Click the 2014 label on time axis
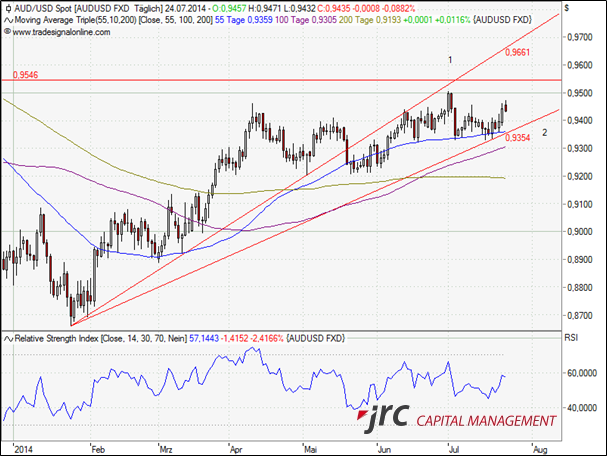Viewport: 607px width, 456px height. tap(24, 448)
